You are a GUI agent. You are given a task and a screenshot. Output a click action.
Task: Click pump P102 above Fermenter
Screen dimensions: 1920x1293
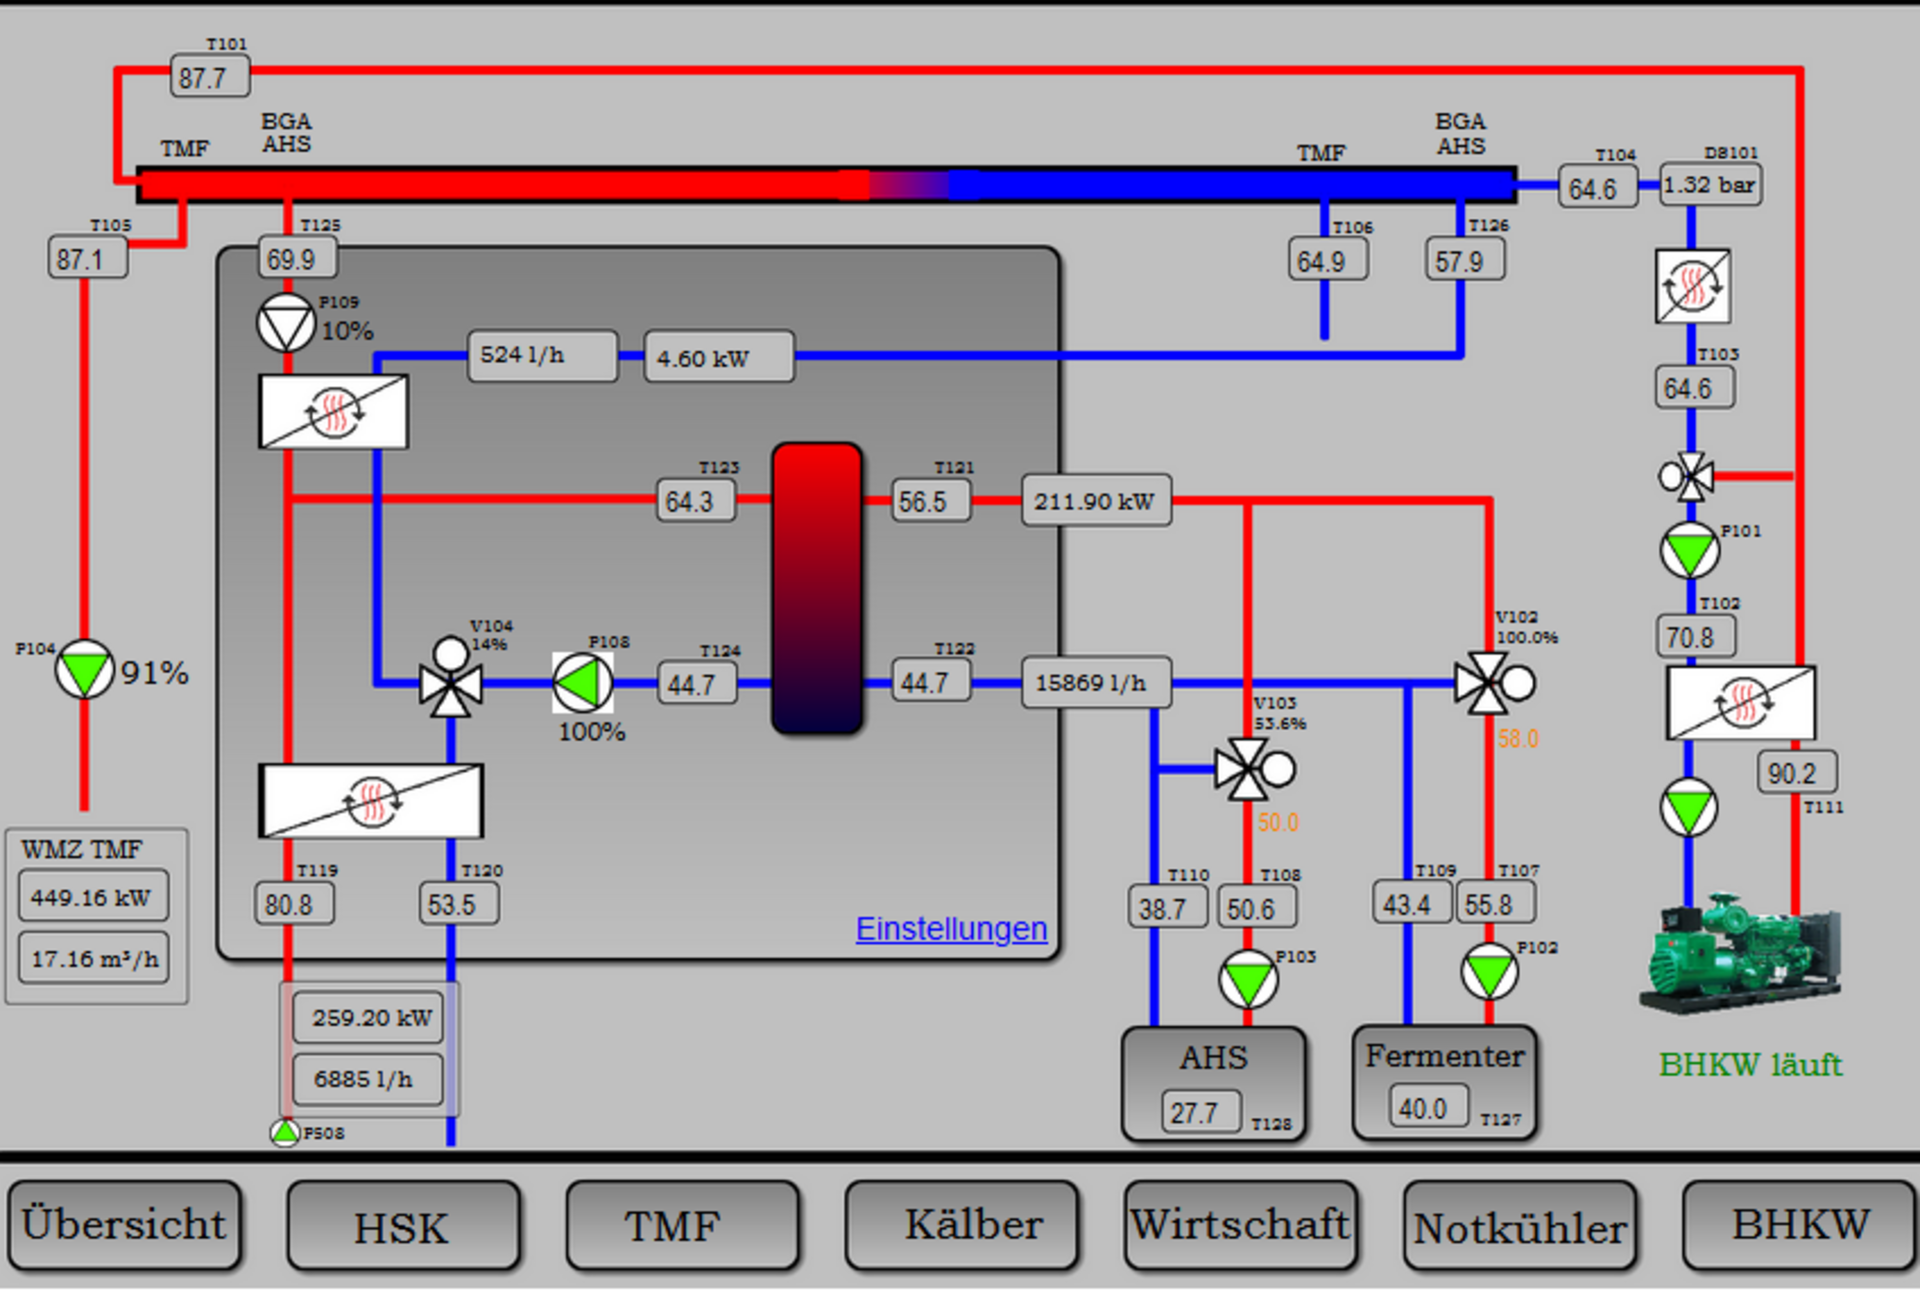1489,972
